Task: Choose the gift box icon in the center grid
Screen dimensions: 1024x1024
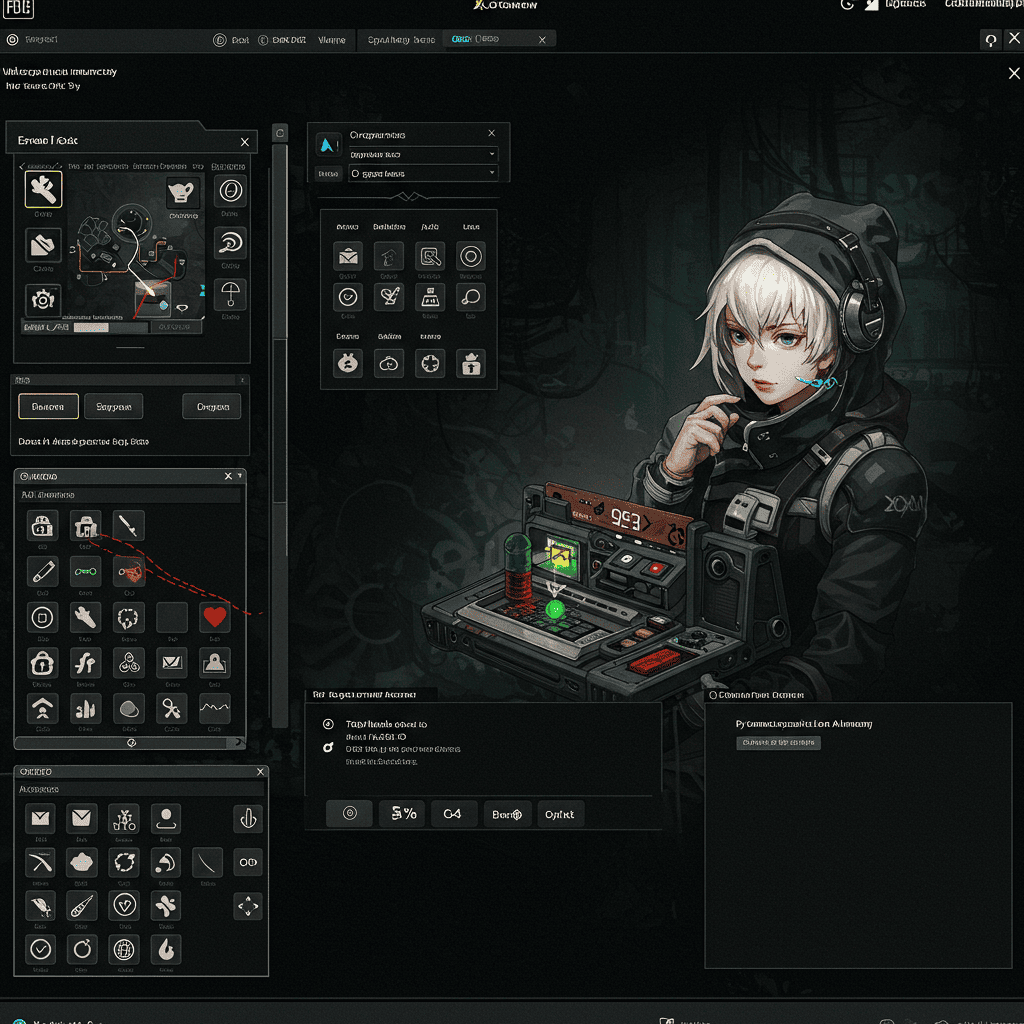Action: [471, 364]
